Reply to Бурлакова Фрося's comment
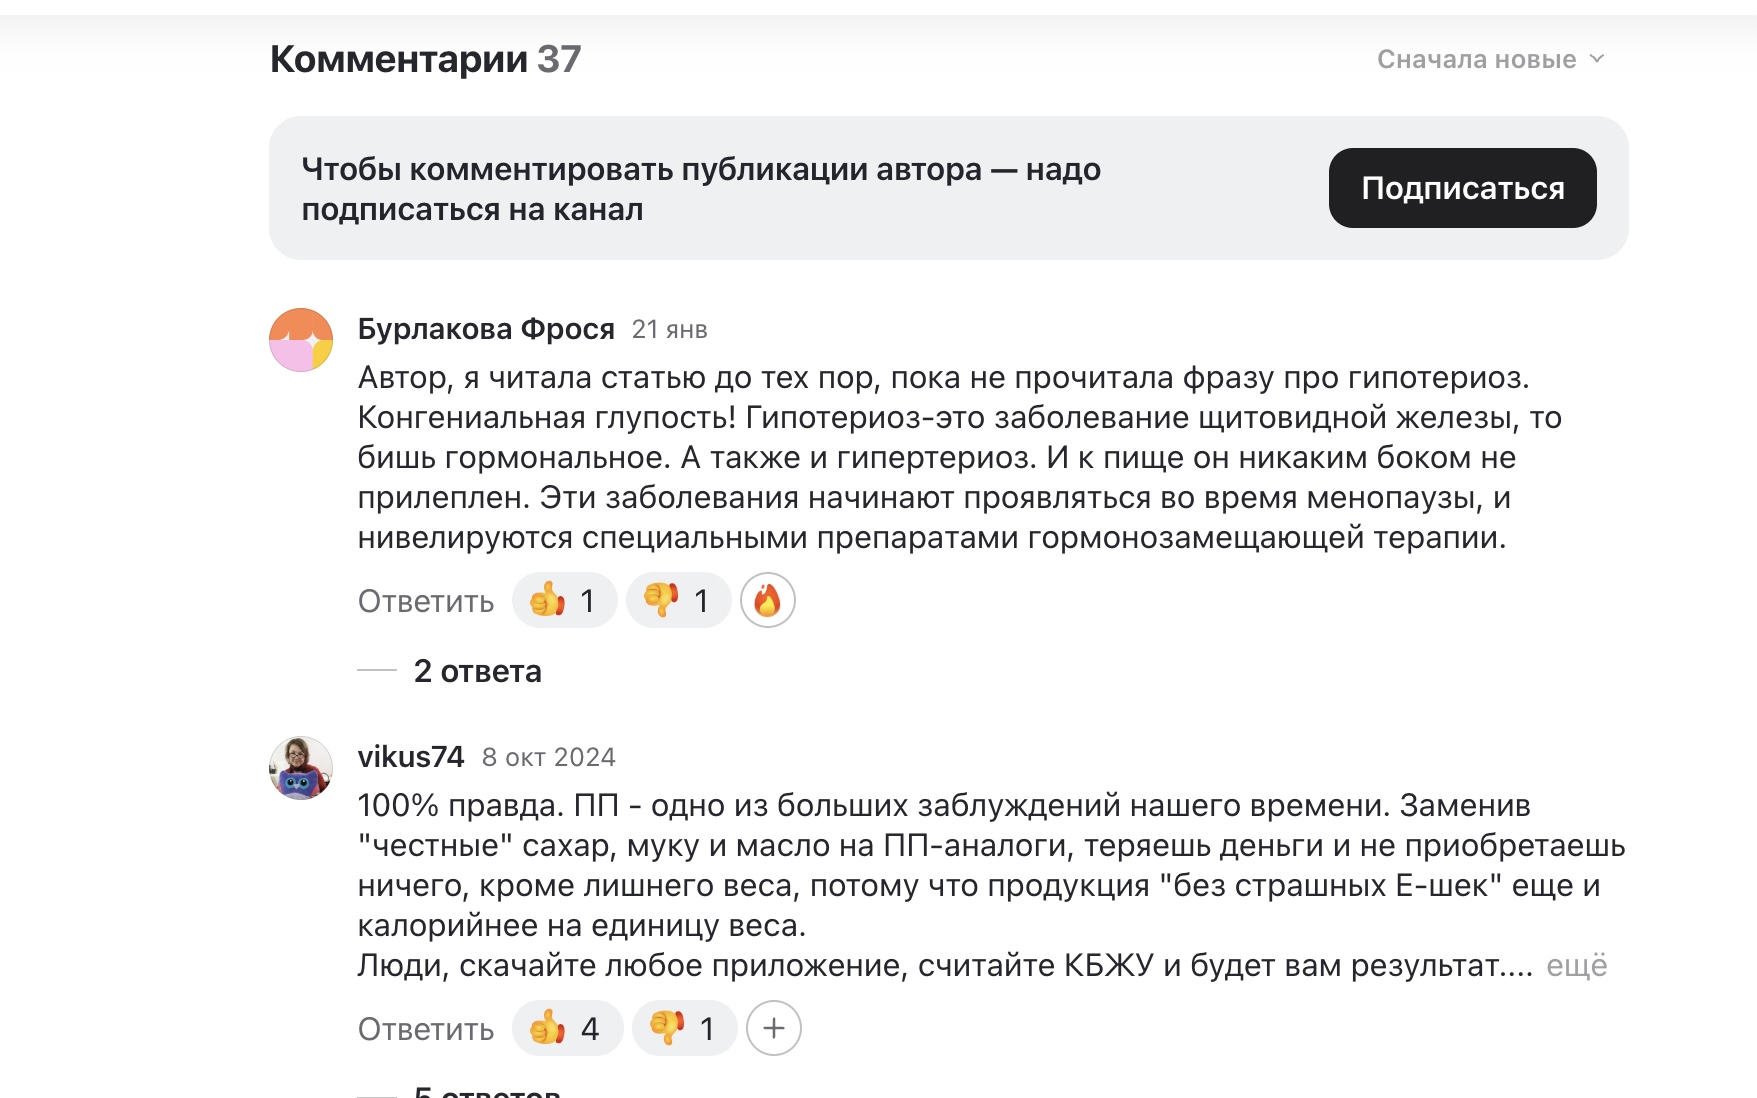 [x=426, y=602]
